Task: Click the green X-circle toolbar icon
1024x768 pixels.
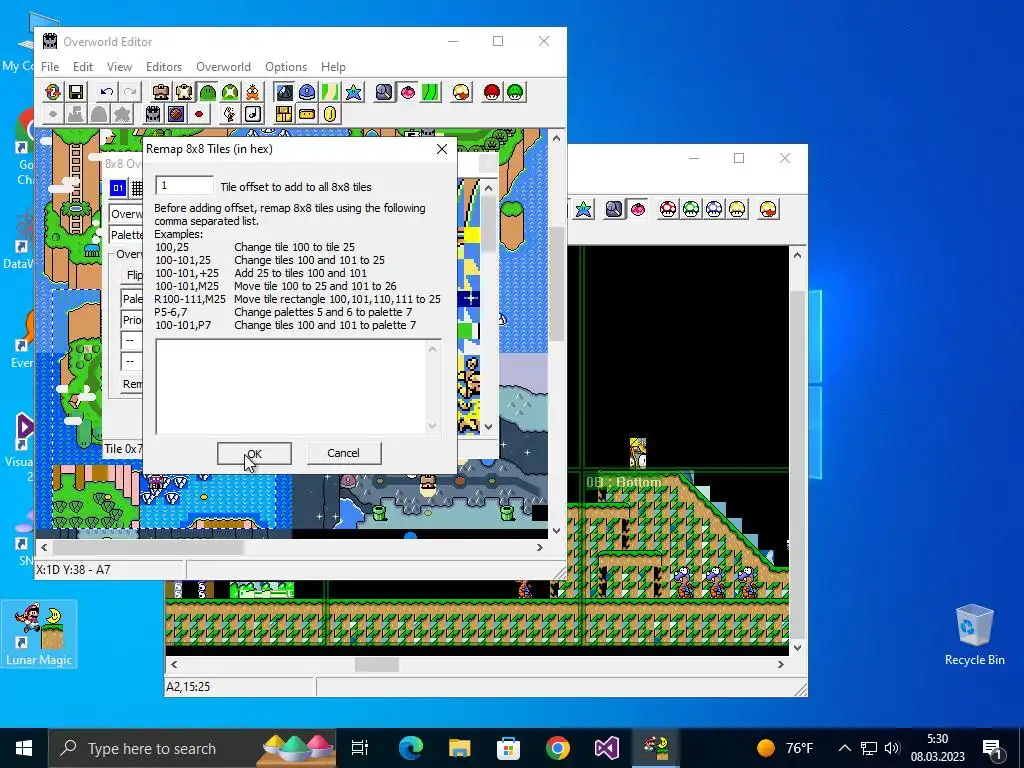Action: pos(230,92)
